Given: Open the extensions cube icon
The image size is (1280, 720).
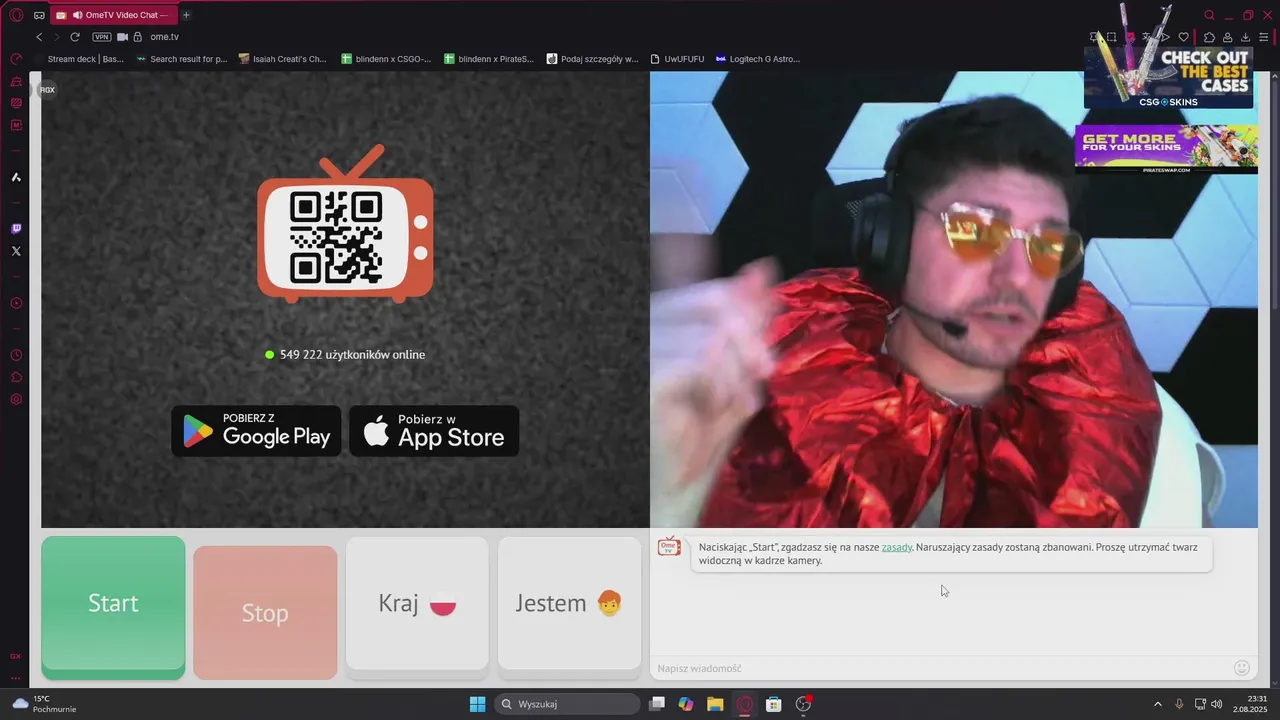Looking at the screenshot, I should 1209,37.
